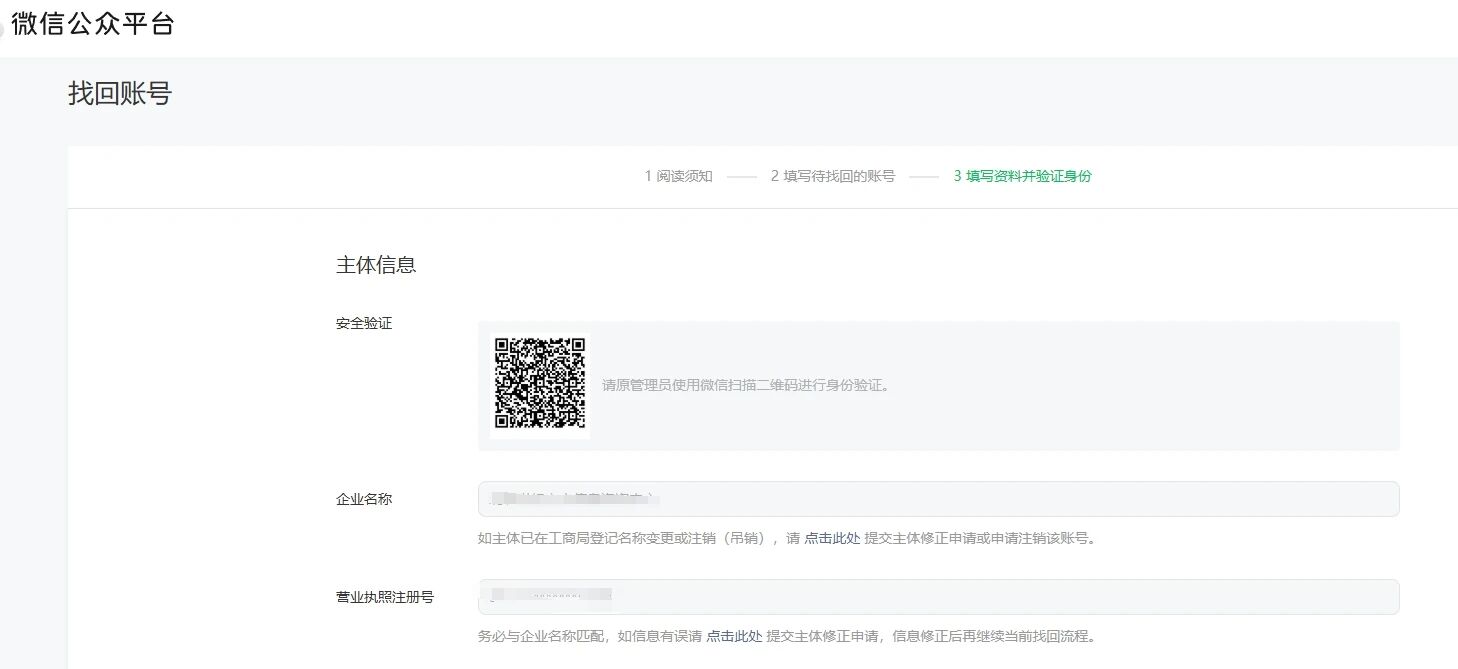
Task: Click the 主体信息 section heading
Action: click(376, 265)
